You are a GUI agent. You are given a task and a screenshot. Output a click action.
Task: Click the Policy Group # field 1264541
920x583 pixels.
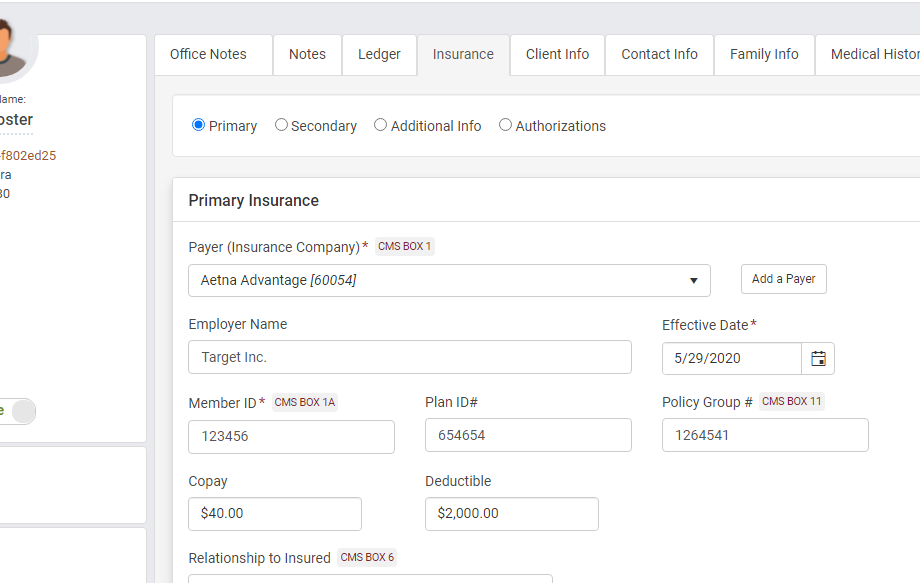pos(765,435)
